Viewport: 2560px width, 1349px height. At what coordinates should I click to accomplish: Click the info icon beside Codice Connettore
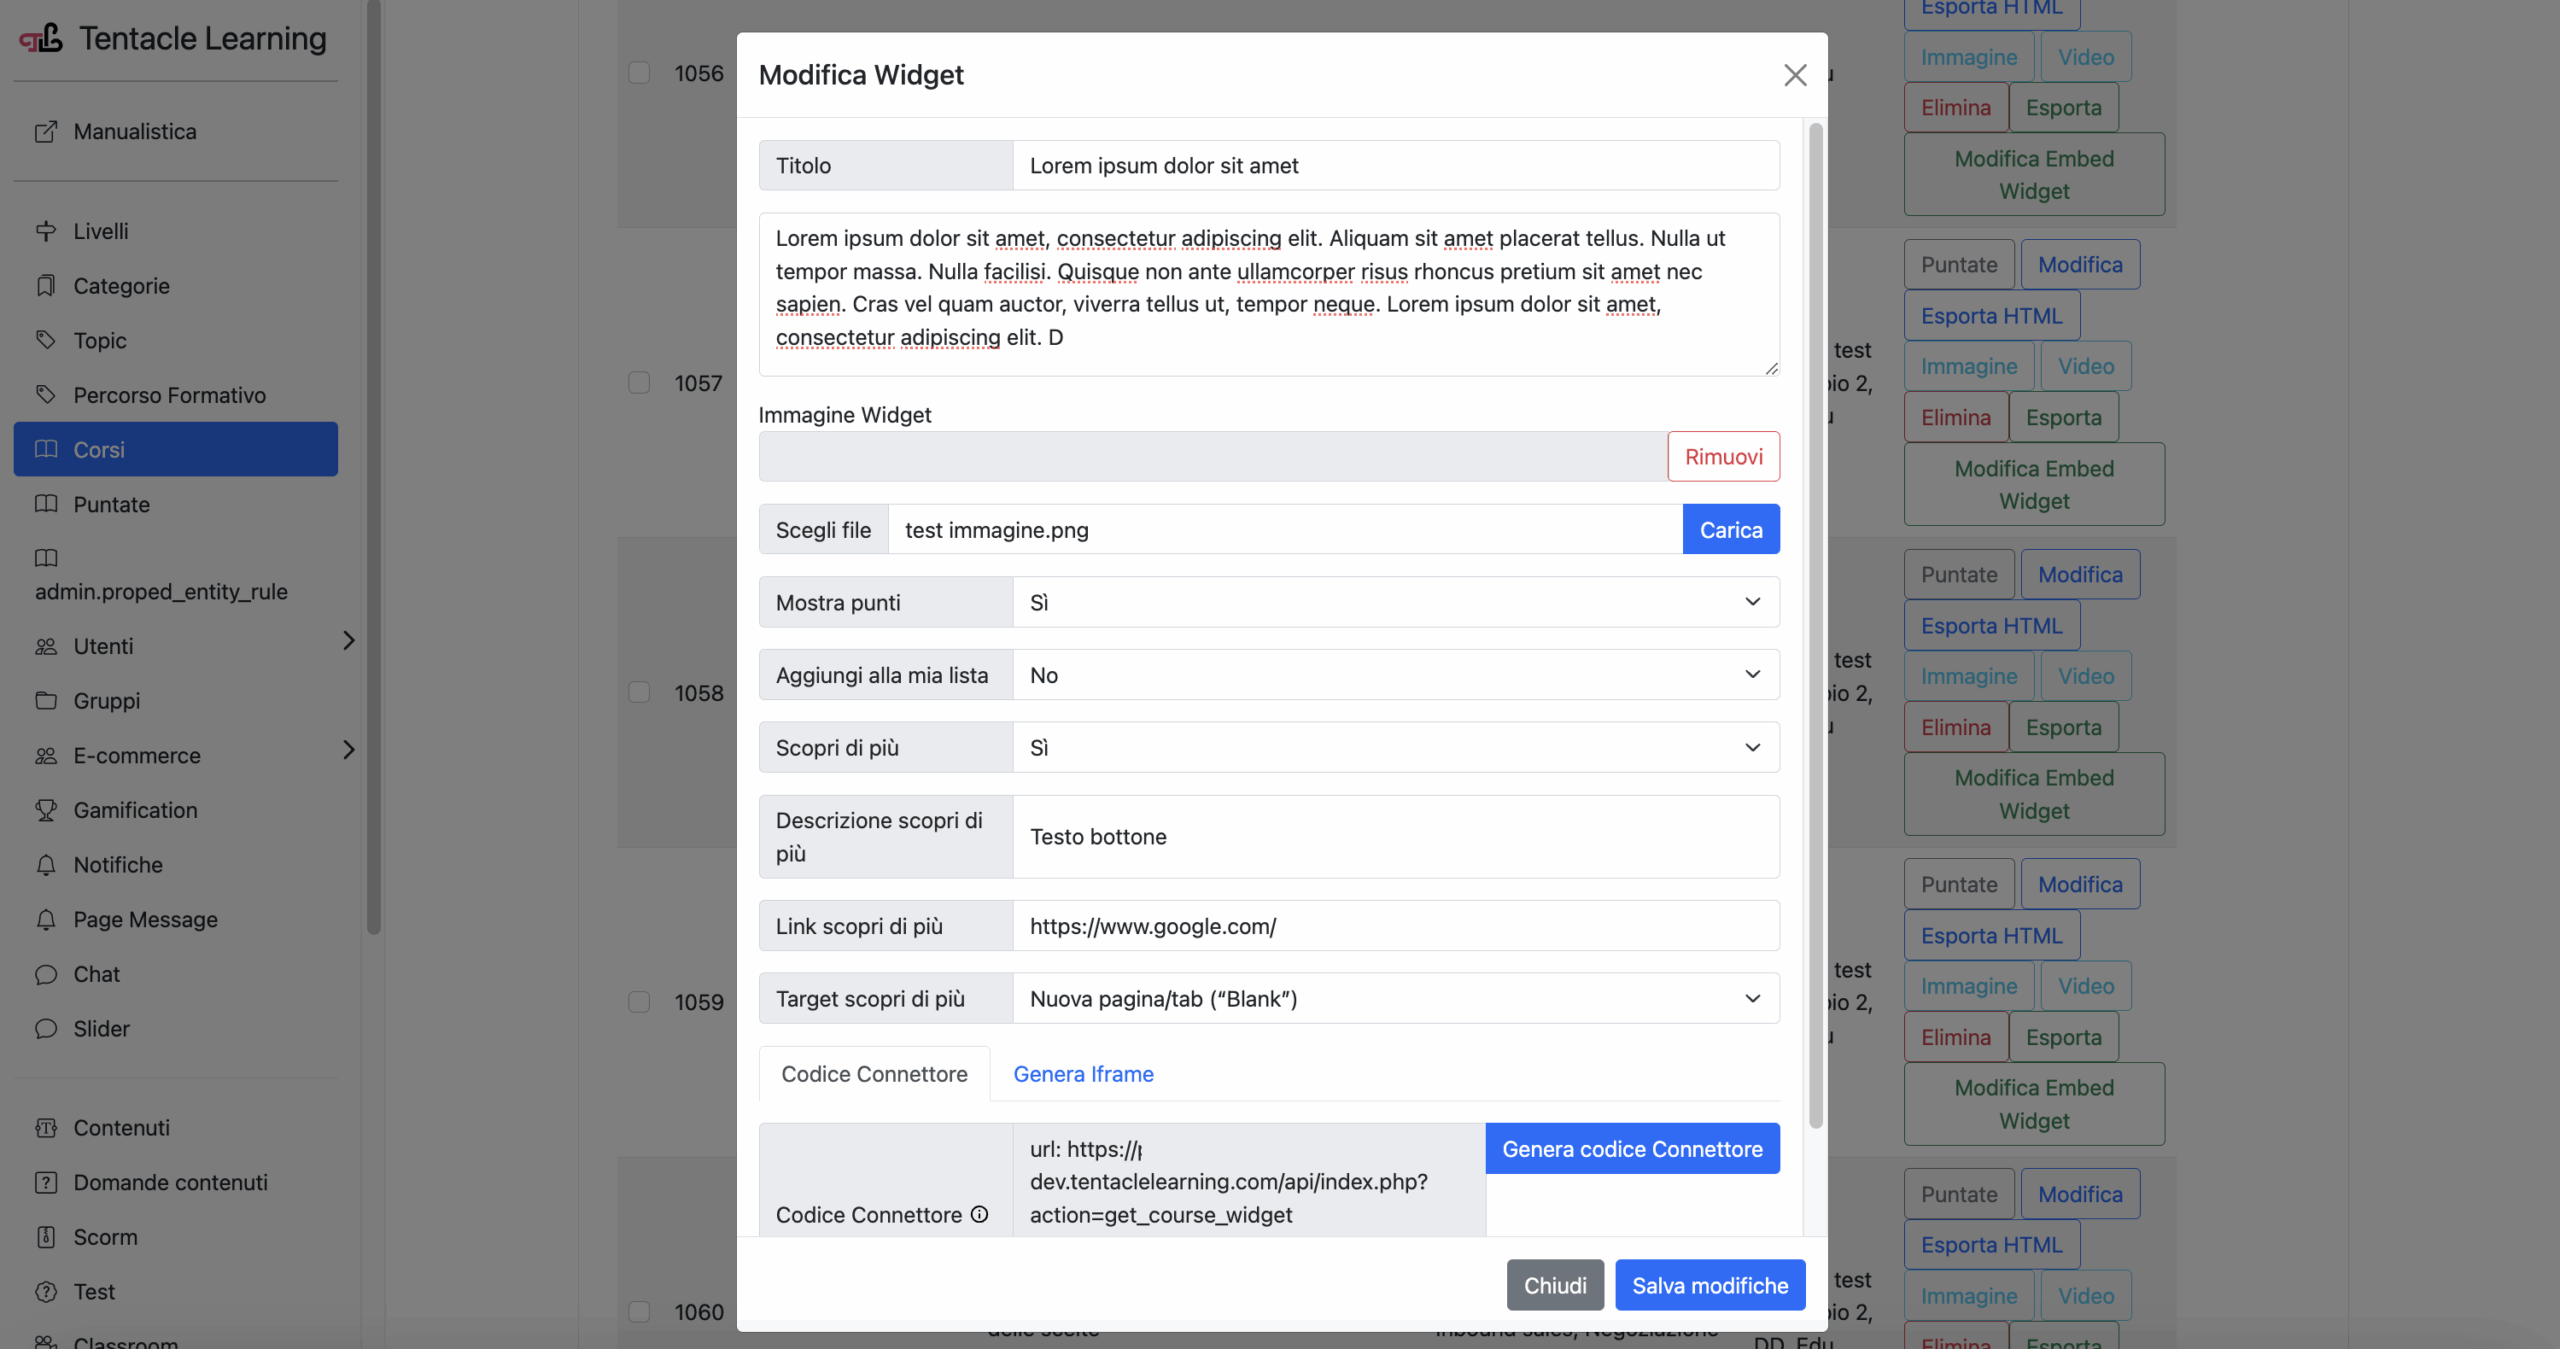pyautogui.click(x=980, y=1214)
